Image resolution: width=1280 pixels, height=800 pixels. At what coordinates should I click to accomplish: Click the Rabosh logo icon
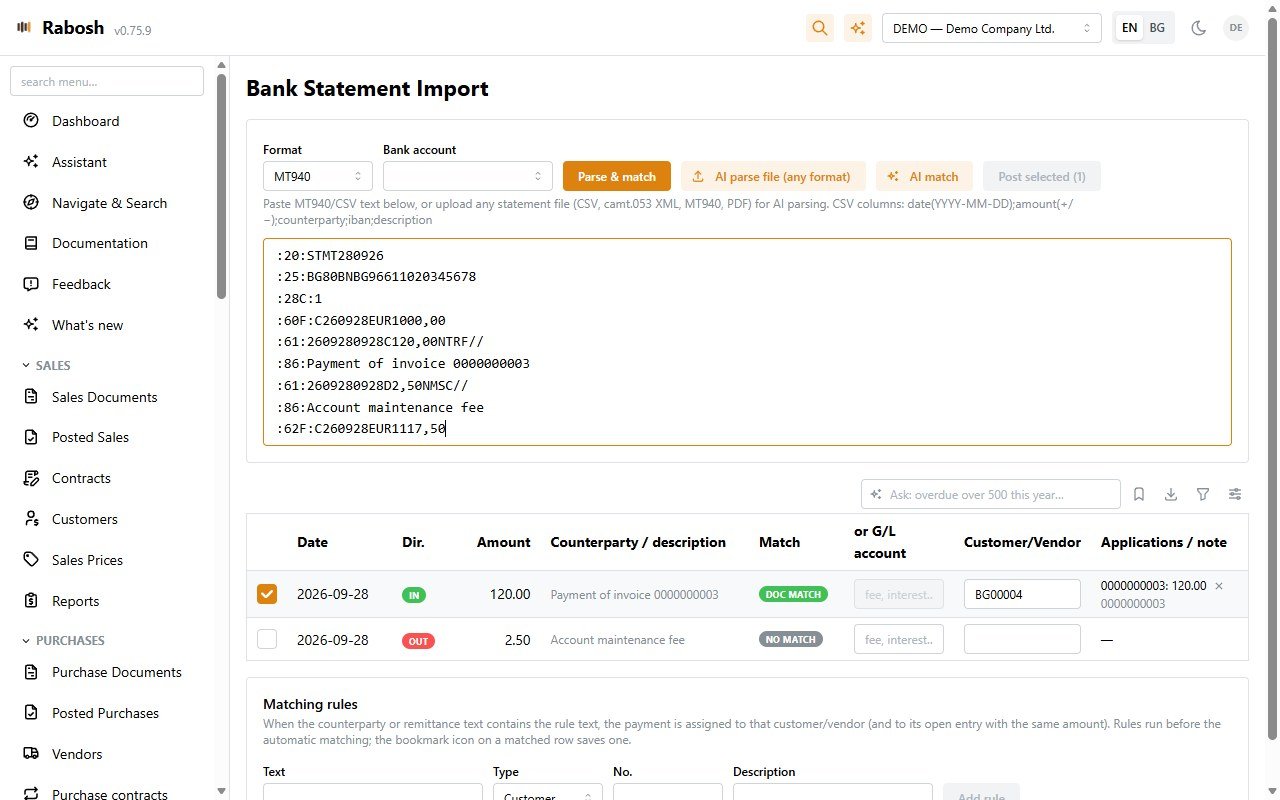click(x=24, y=27)
